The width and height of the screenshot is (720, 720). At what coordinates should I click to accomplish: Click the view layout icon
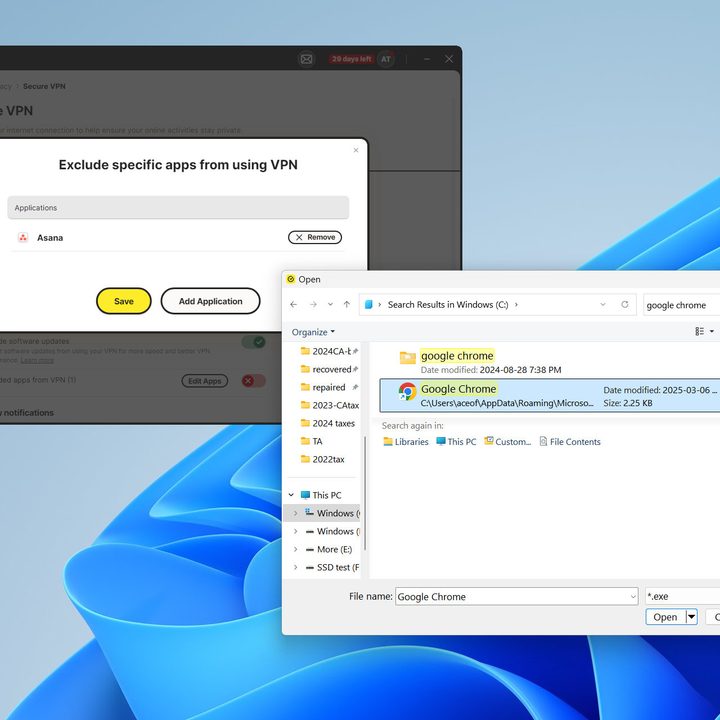click(699, 331)
